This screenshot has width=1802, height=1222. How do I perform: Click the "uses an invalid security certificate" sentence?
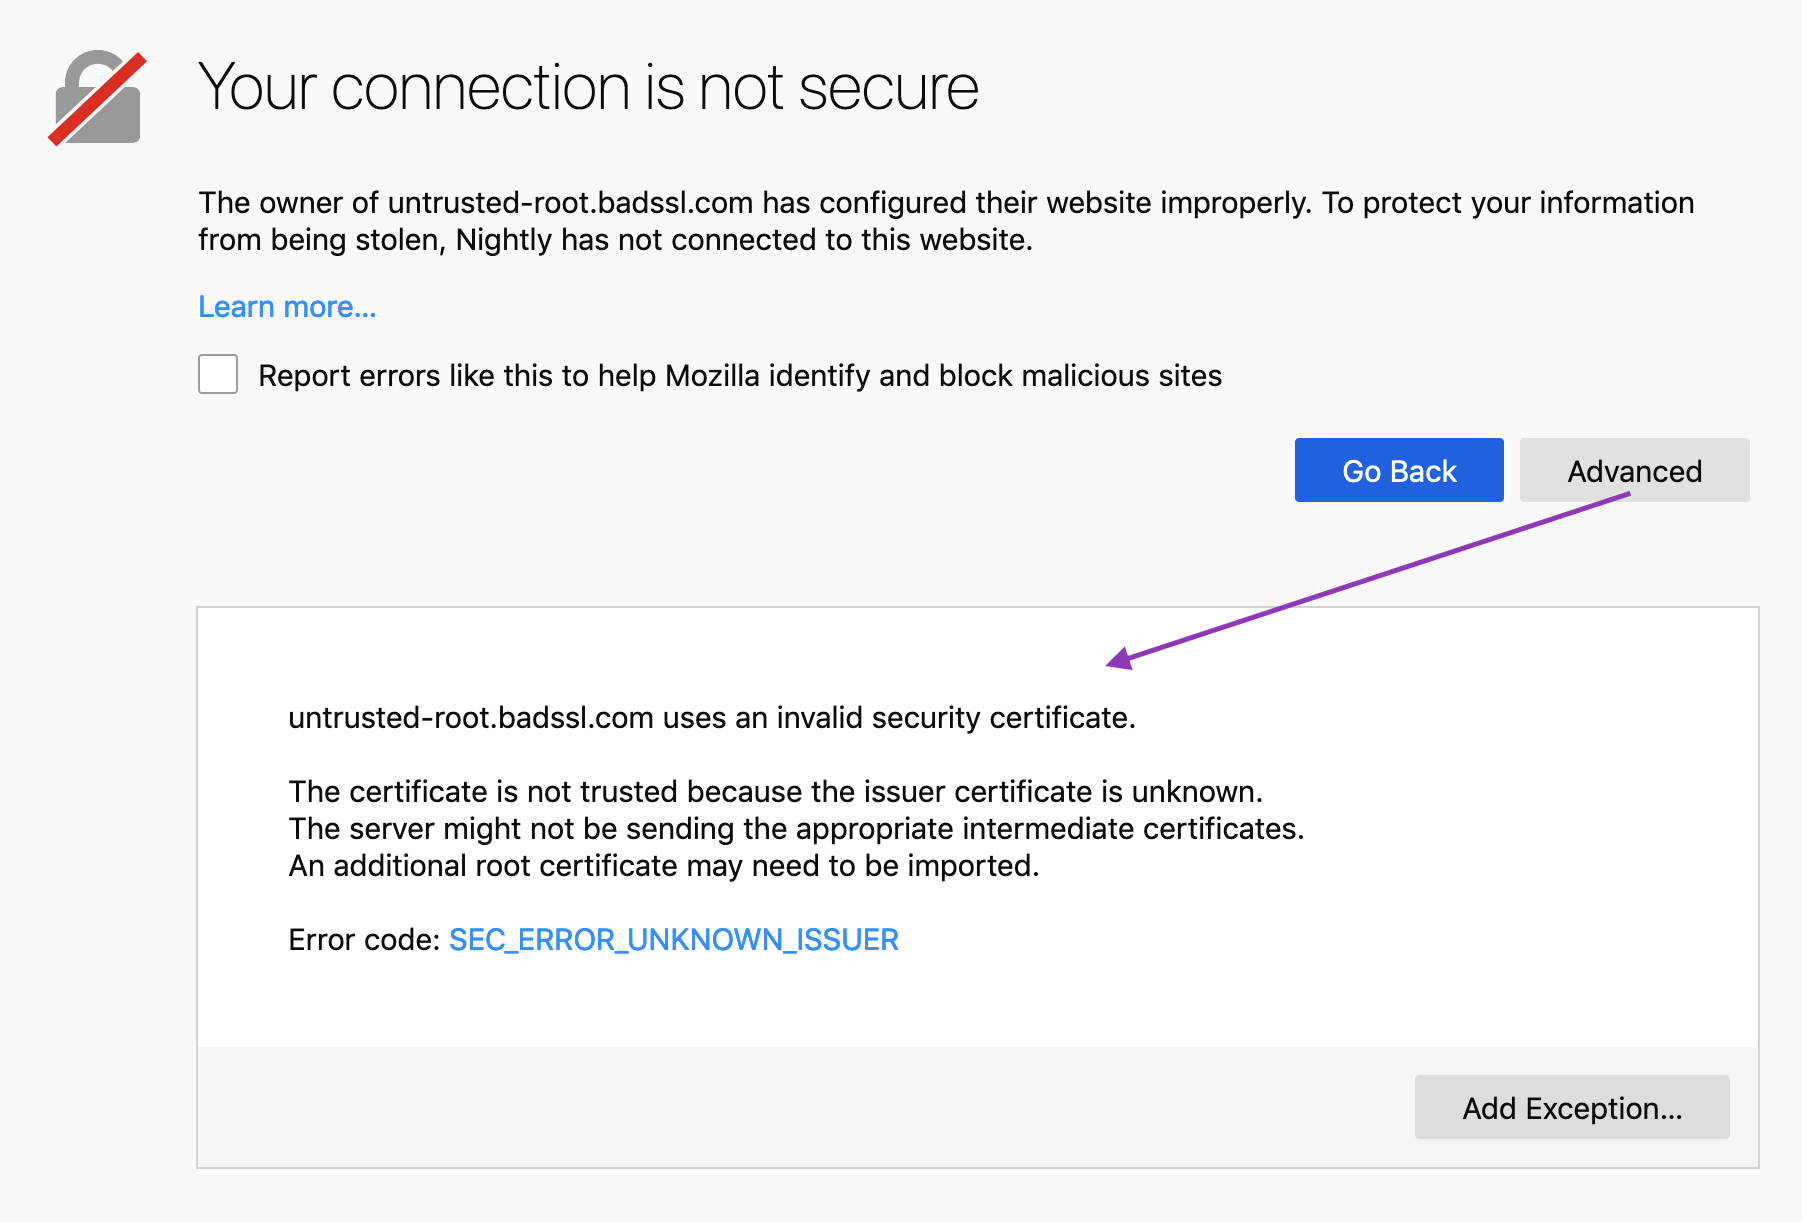pos(898,718)
